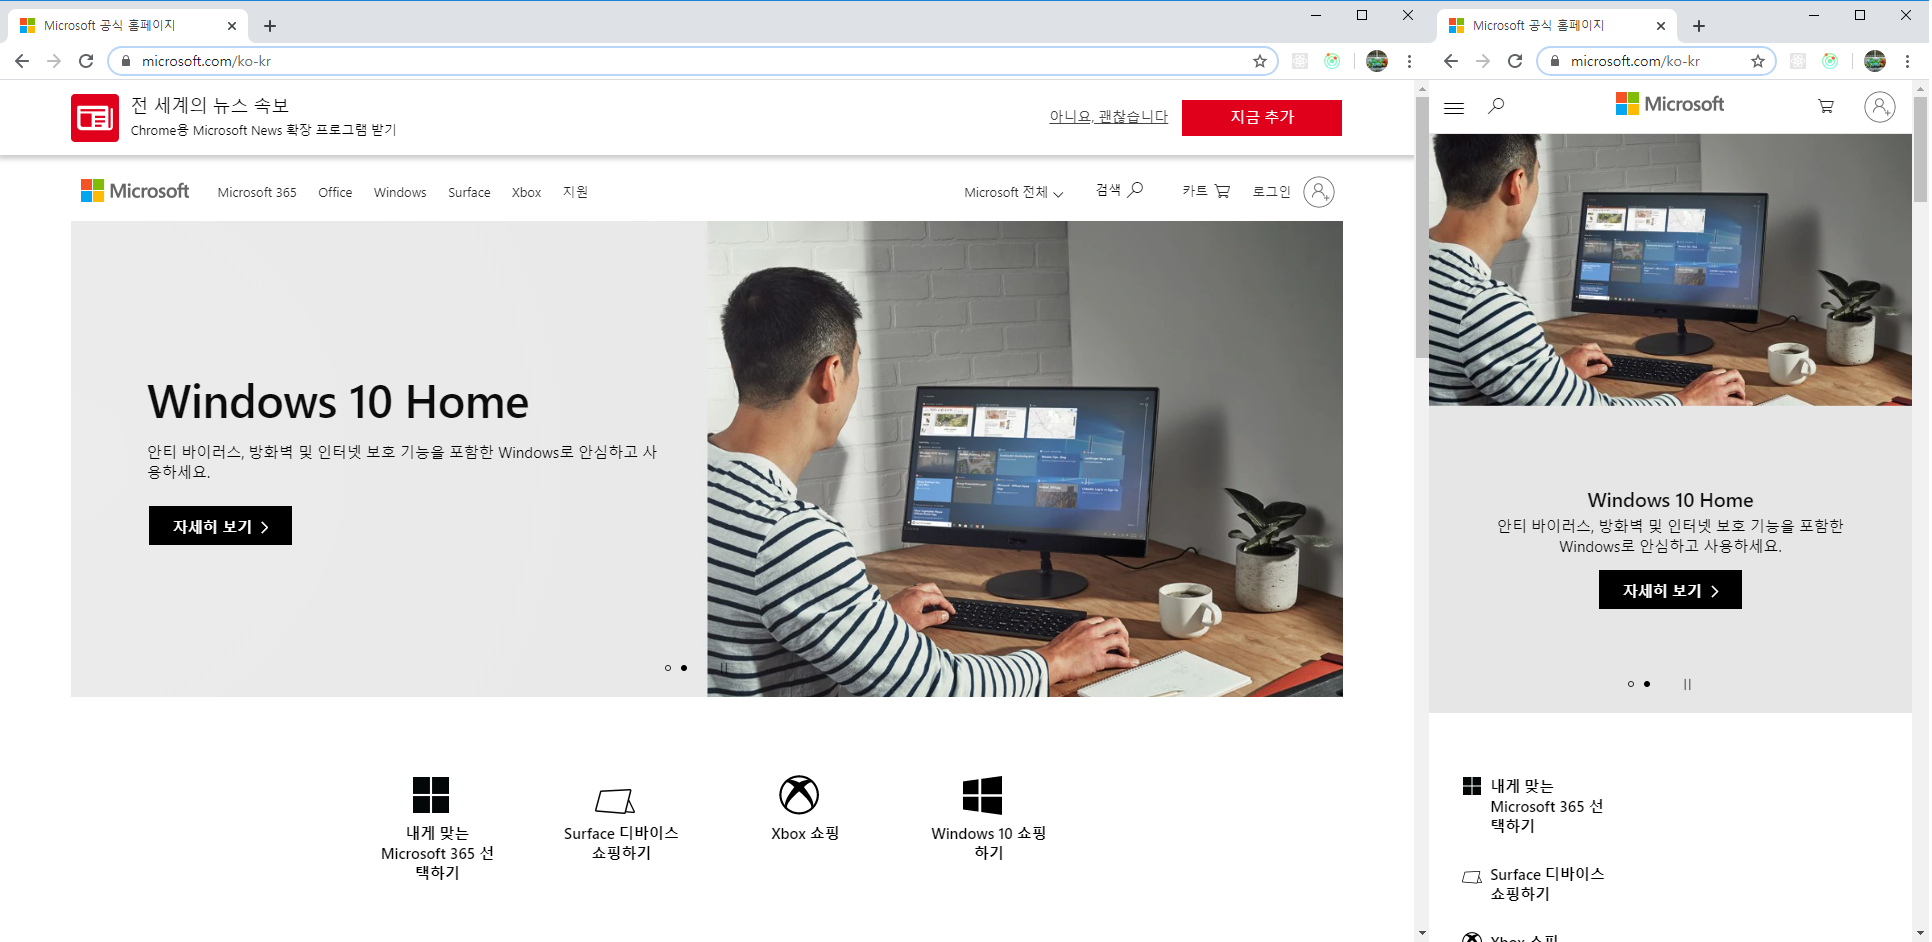
Task: Click 자세히 보기 button in right window
Action: (x=1670, y=590)
